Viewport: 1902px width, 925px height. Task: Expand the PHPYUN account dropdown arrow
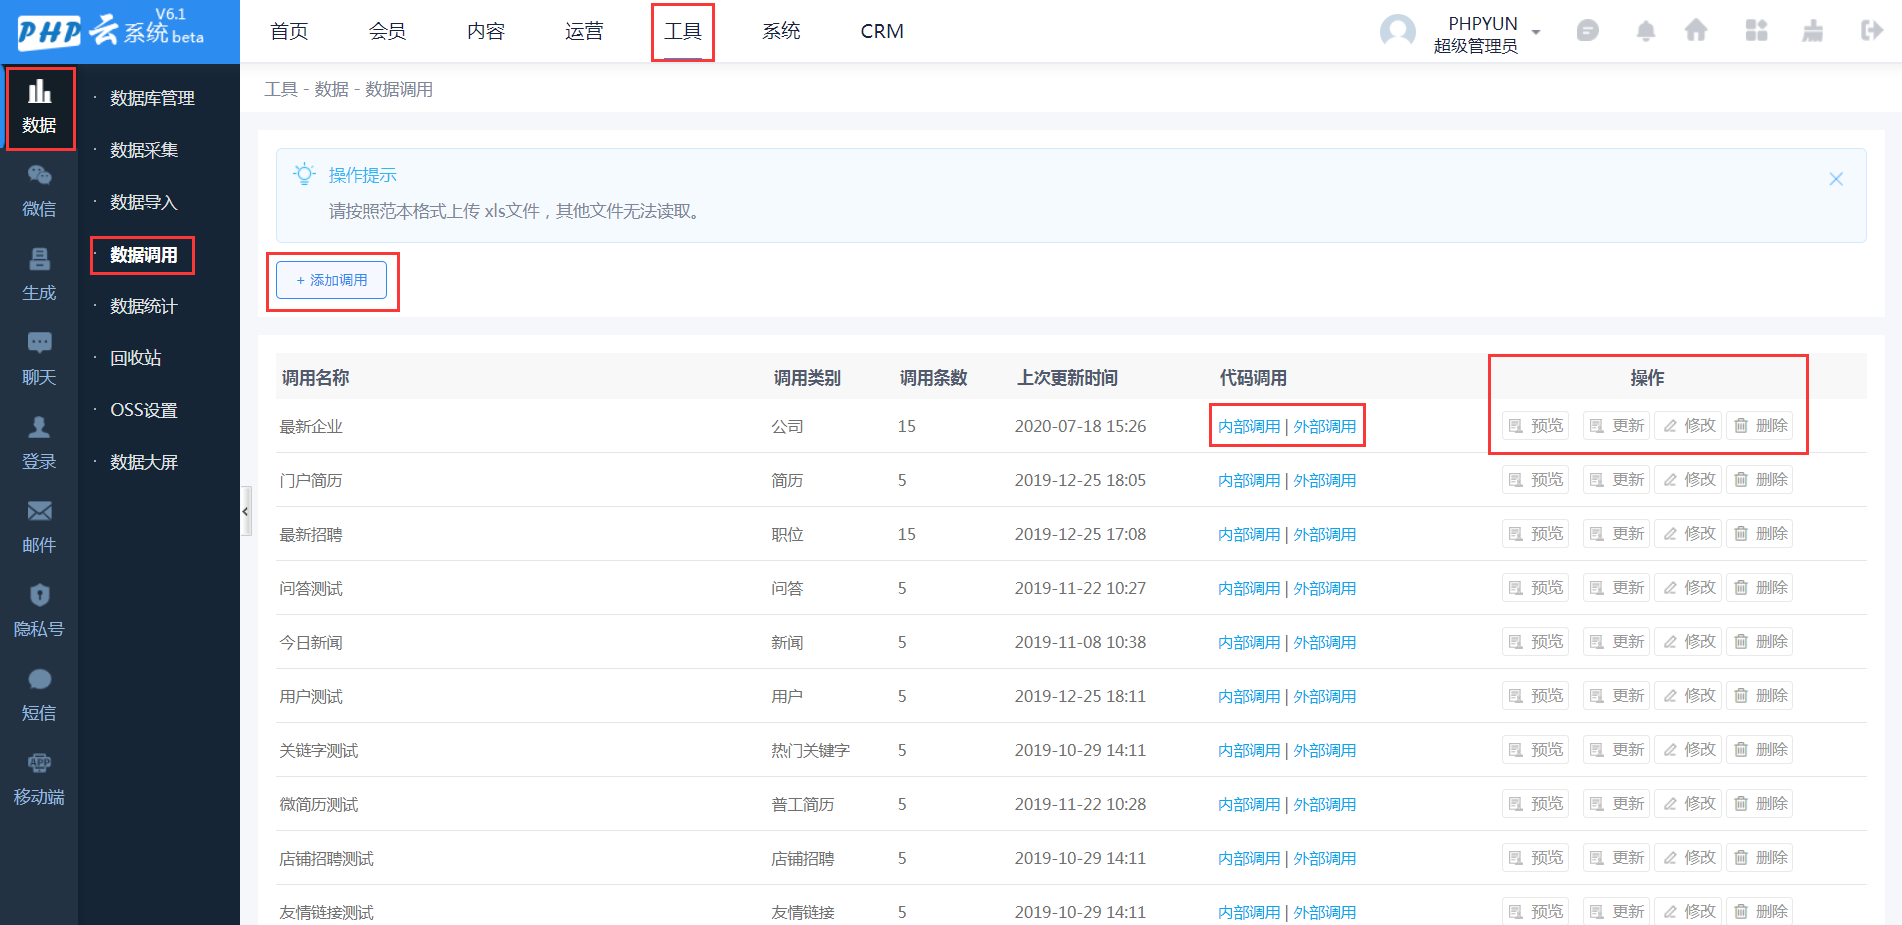(x=1536, y=32)
